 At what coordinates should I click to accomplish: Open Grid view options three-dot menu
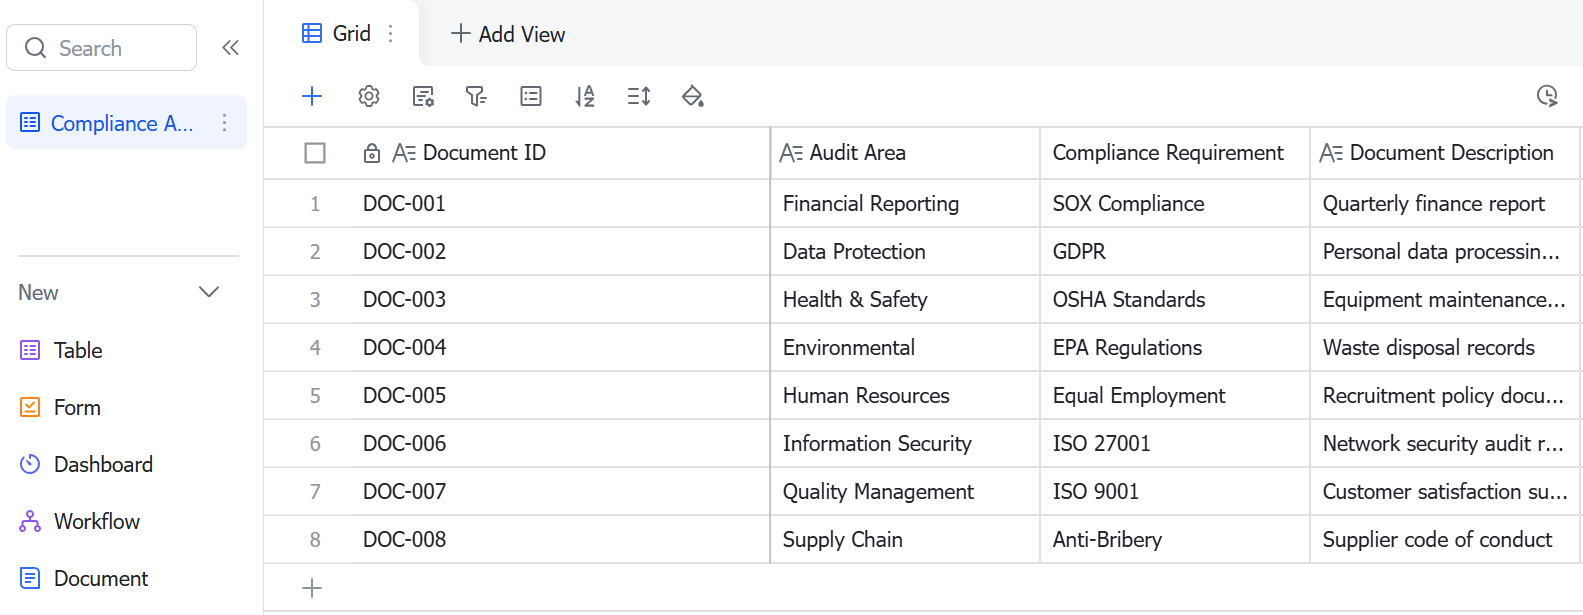[391, 33]
